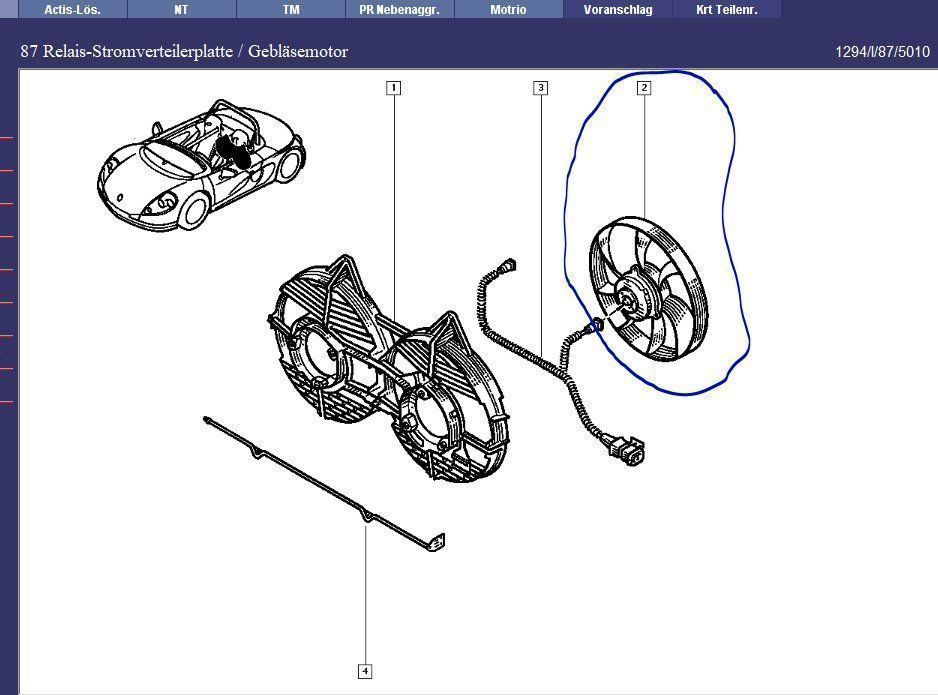Open the Actis-Lös. tab
Screen dimensions: 938x695
point(72,10)
